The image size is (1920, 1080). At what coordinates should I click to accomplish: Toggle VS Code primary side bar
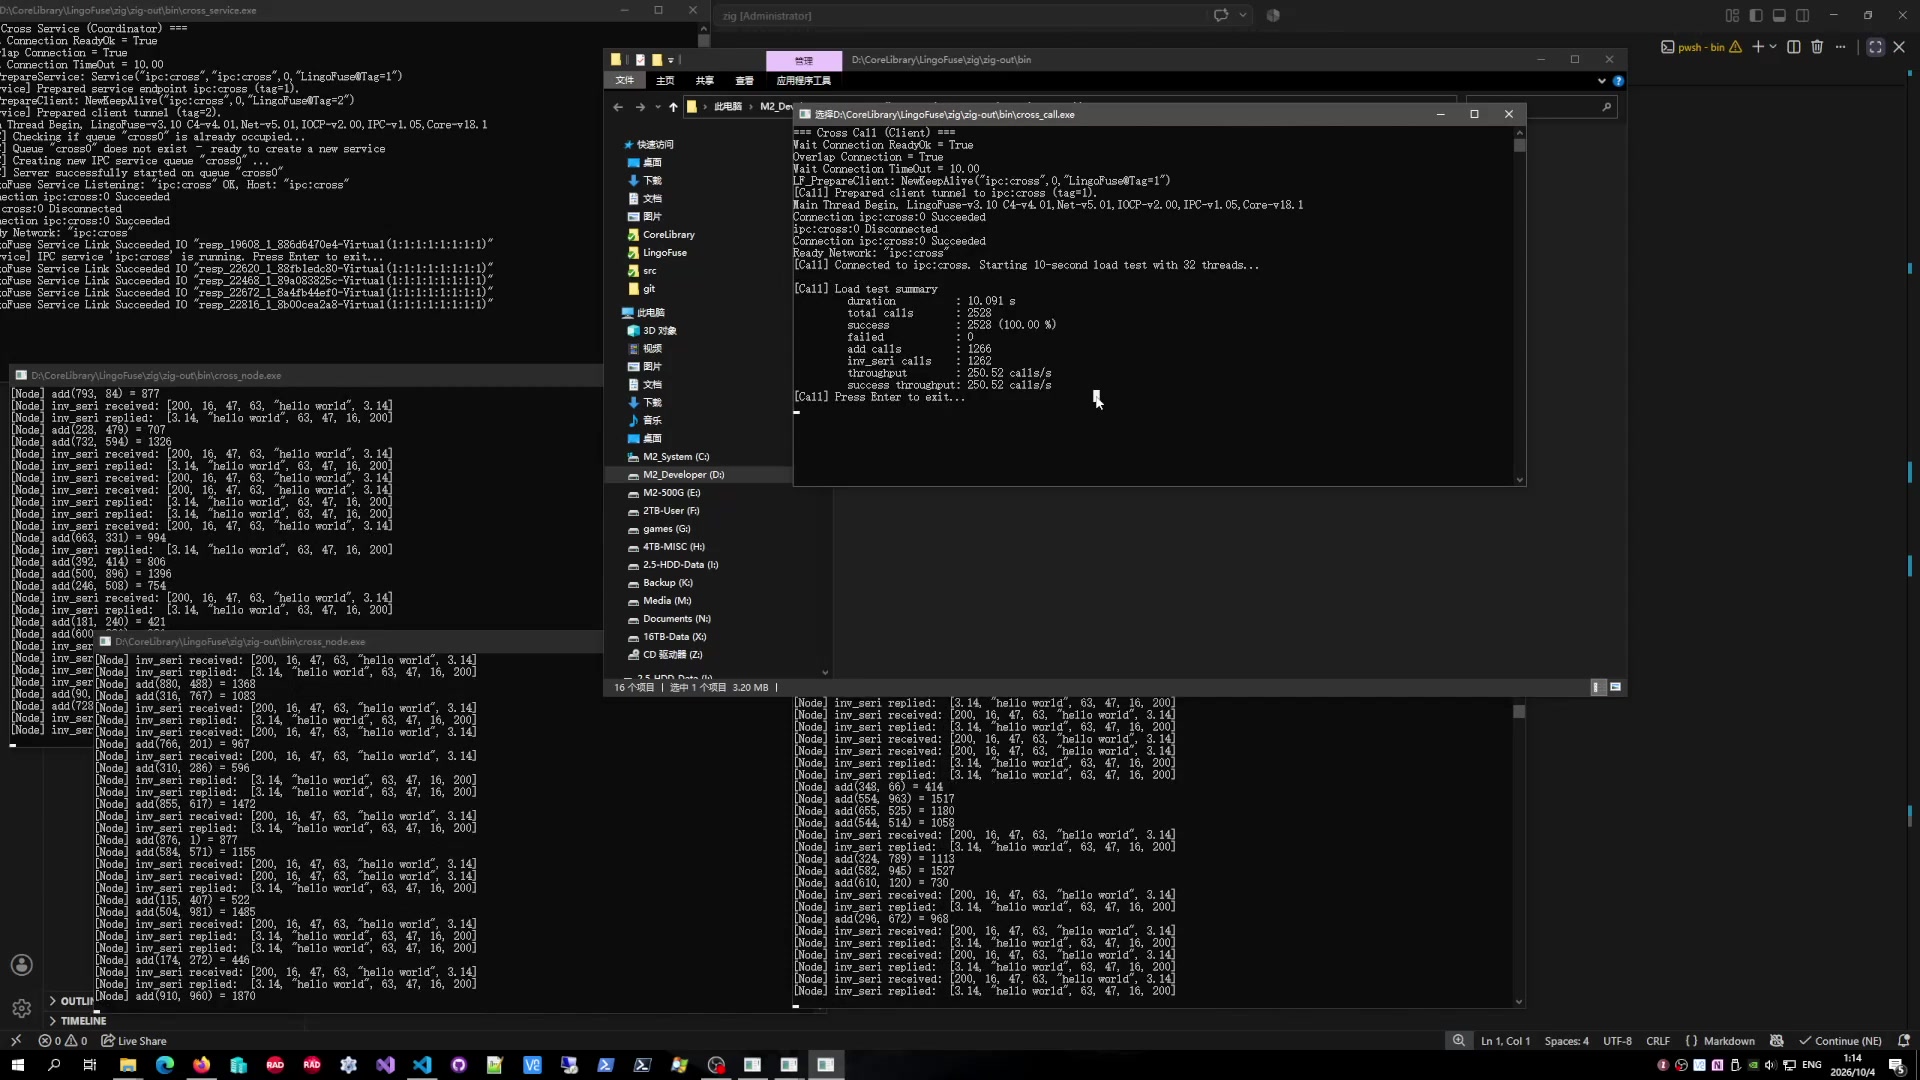1756,15
